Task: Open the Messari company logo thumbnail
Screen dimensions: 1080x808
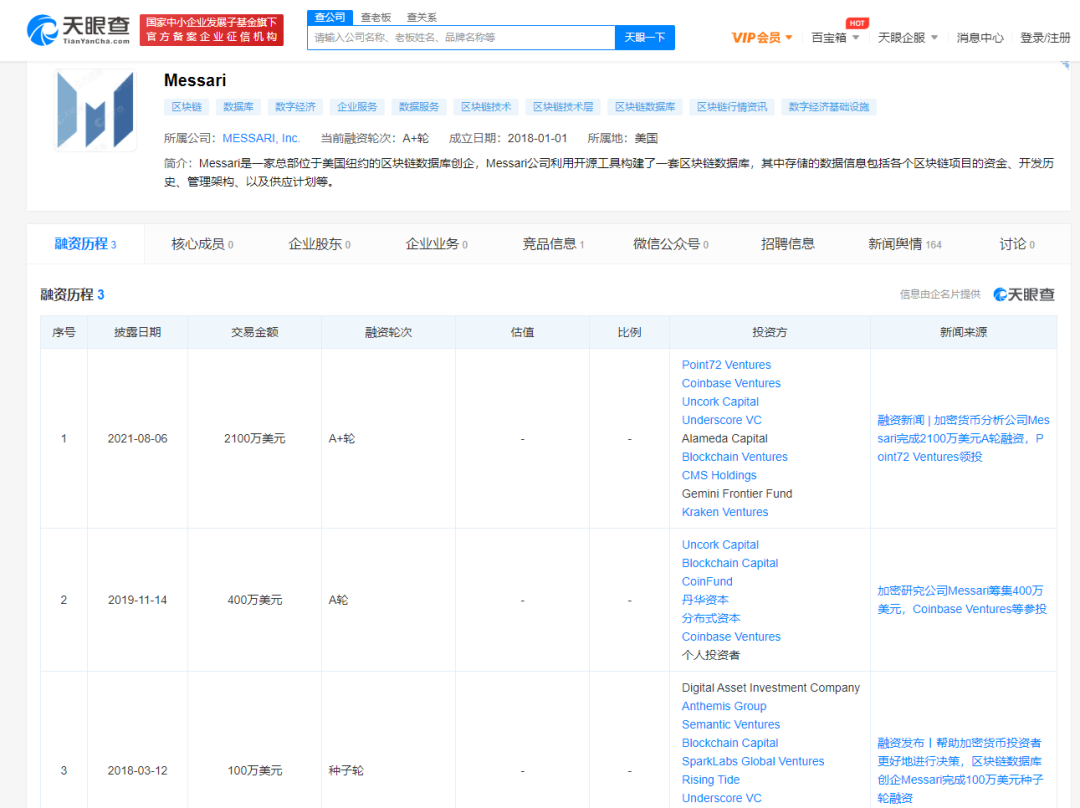Action: [95, 110]
